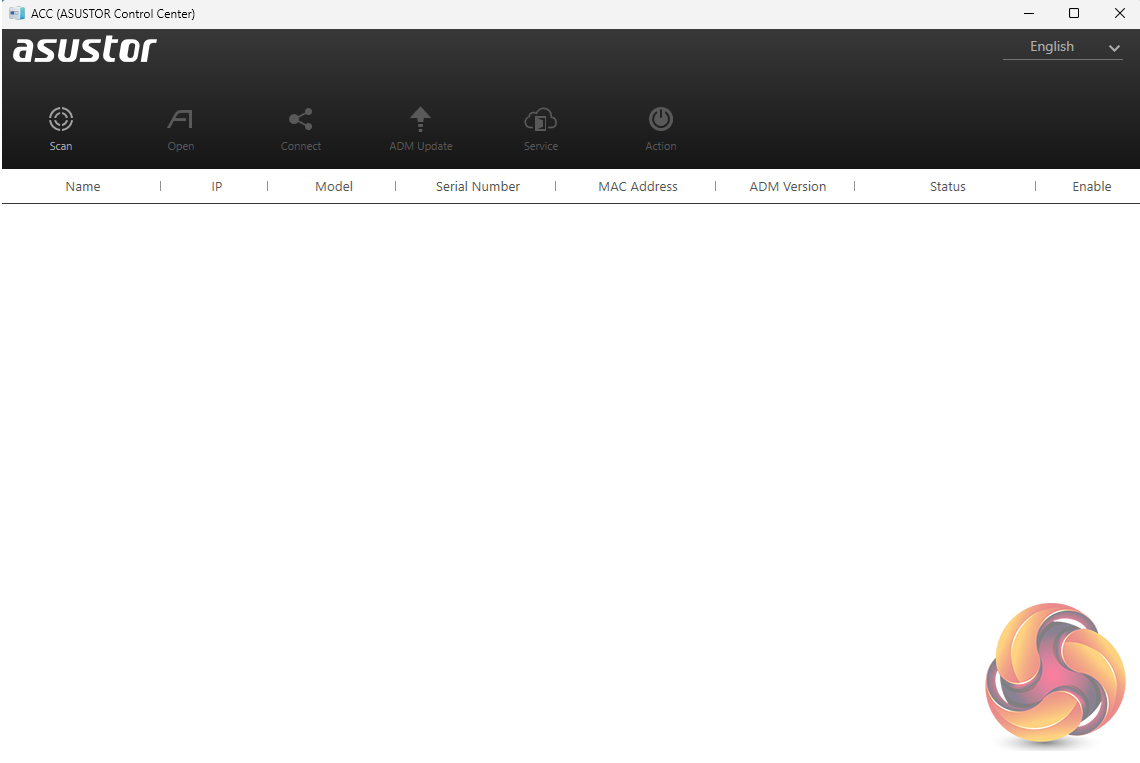Select the MAC Address column header

click(638, 186)
